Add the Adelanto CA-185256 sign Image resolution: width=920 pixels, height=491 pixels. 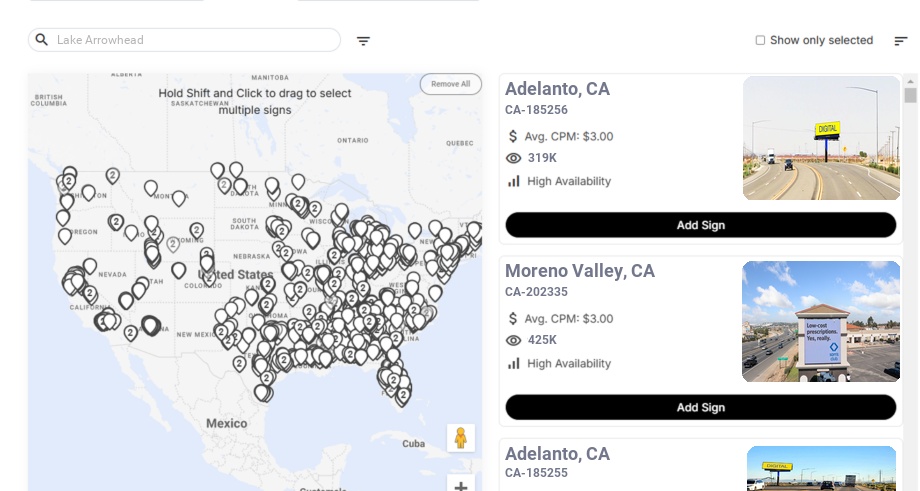[700, 225]
